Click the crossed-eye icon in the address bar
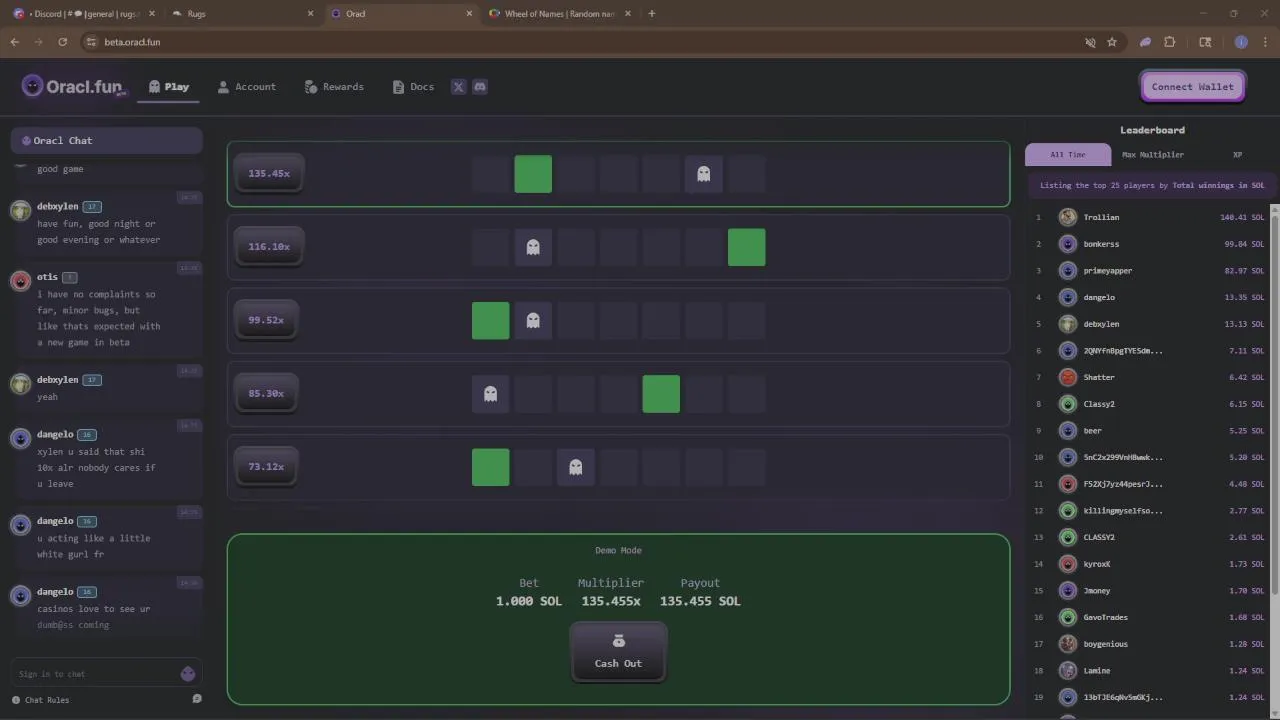The height and width of the screenshot is (720, 1280). pos(1091,42)
